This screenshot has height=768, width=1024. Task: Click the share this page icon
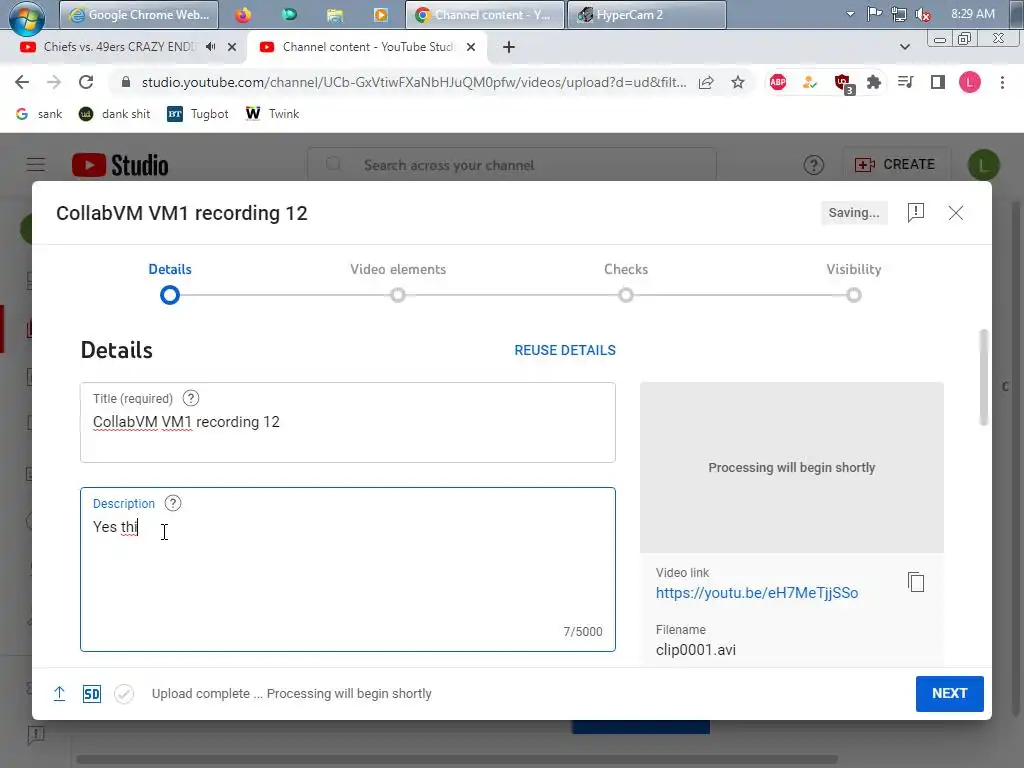tap(706, 82)
